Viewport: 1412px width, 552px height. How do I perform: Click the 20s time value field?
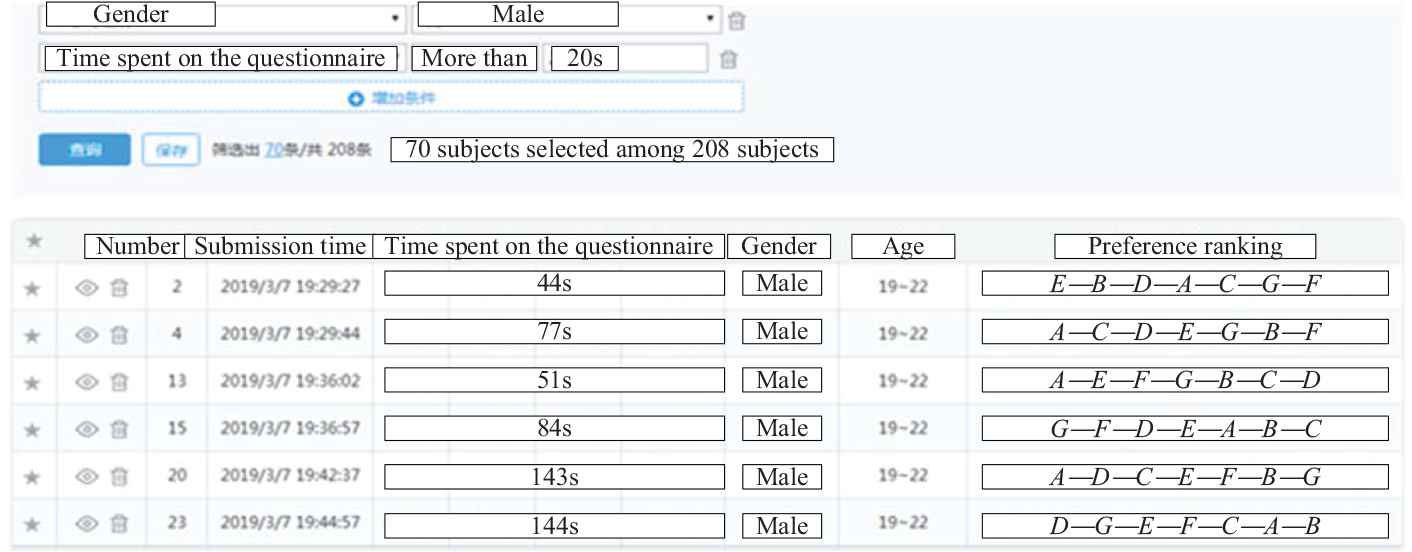(x=630, y=58)
